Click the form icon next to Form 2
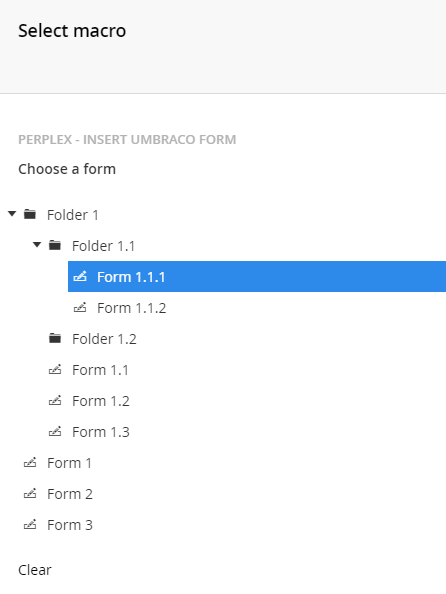 tap(30, 494)
